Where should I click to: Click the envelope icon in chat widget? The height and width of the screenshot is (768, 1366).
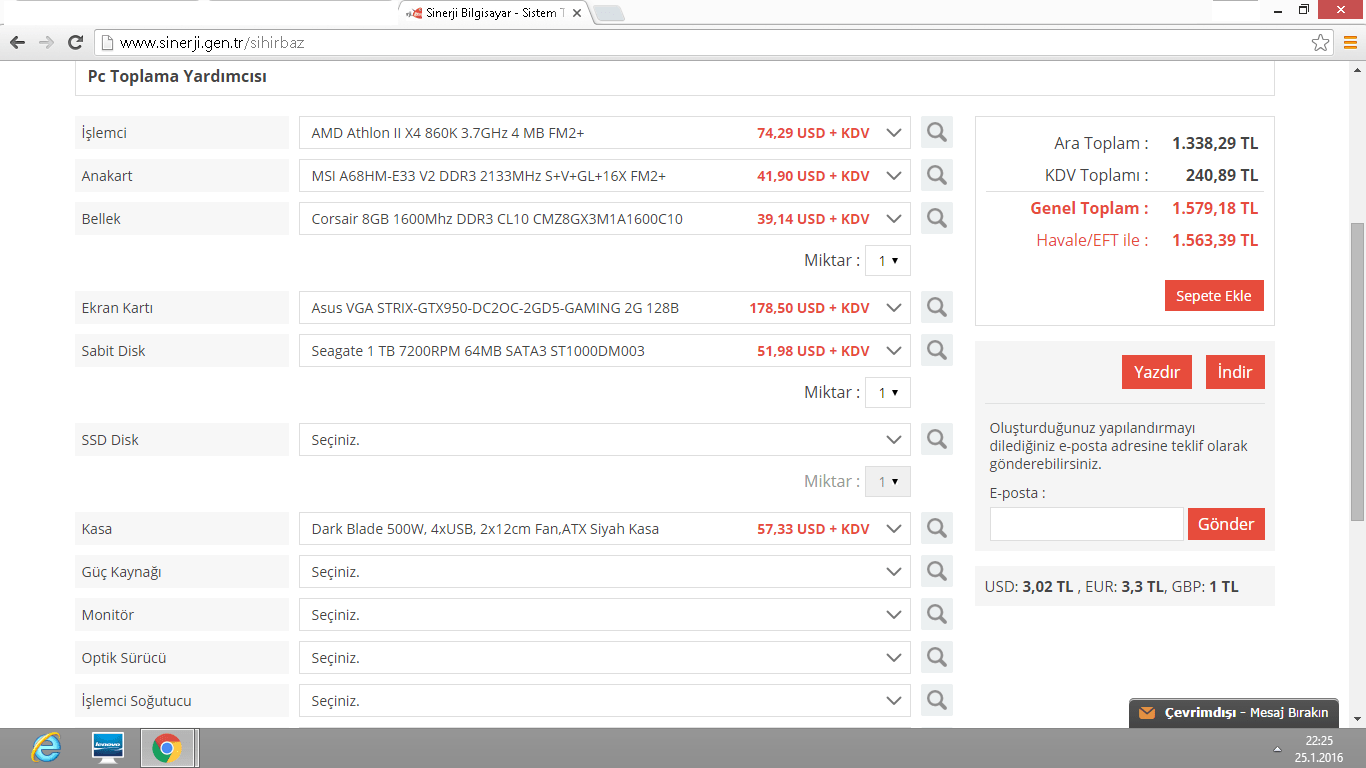click(x=1146, y=713)
